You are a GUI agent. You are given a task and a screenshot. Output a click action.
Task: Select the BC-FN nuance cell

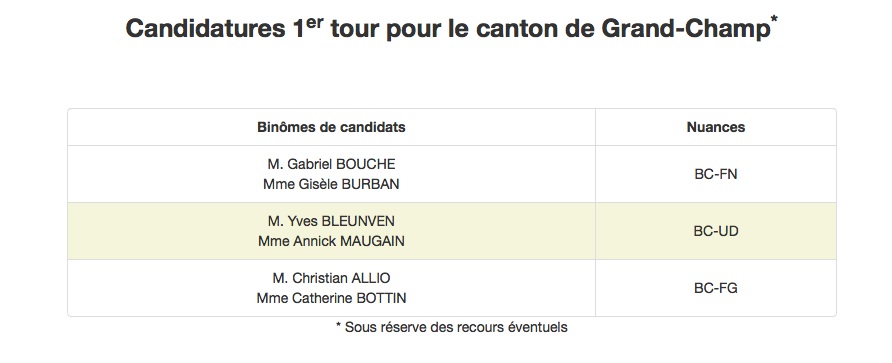pyautogui.click(x=716, y=174)
